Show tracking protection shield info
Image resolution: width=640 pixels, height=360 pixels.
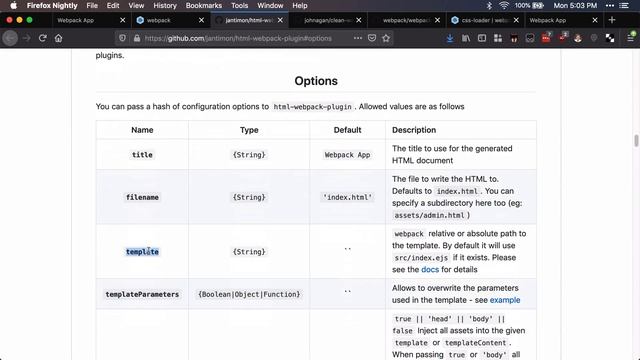pos(122,38)
